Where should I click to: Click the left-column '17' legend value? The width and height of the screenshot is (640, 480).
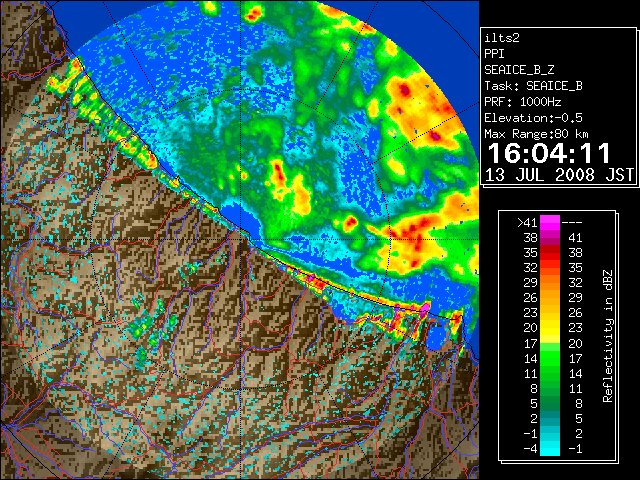(530, 343)
